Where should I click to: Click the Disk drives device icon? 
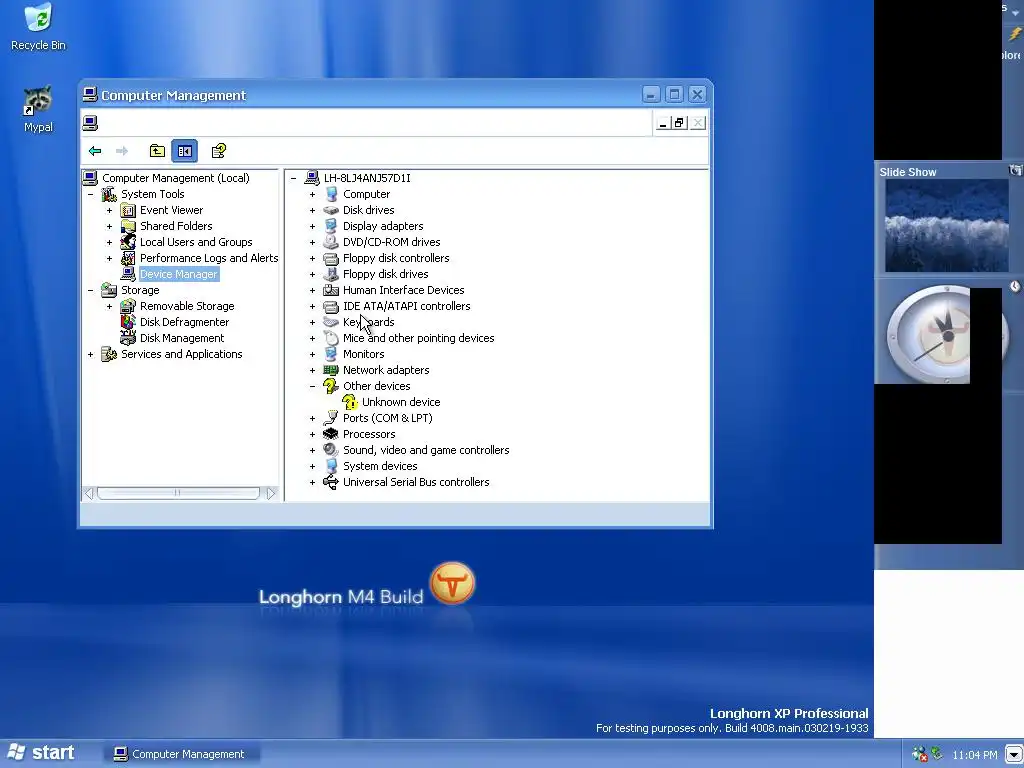click(x=331, y=210)
